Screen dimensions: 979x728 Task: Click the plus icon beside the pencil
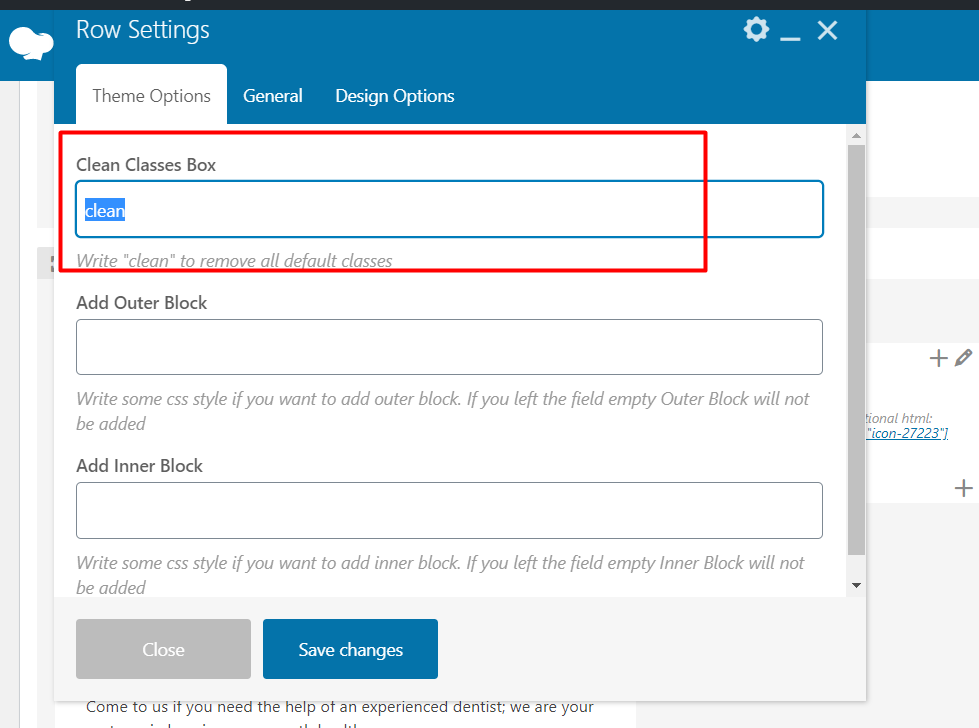[x=938, y=358]
